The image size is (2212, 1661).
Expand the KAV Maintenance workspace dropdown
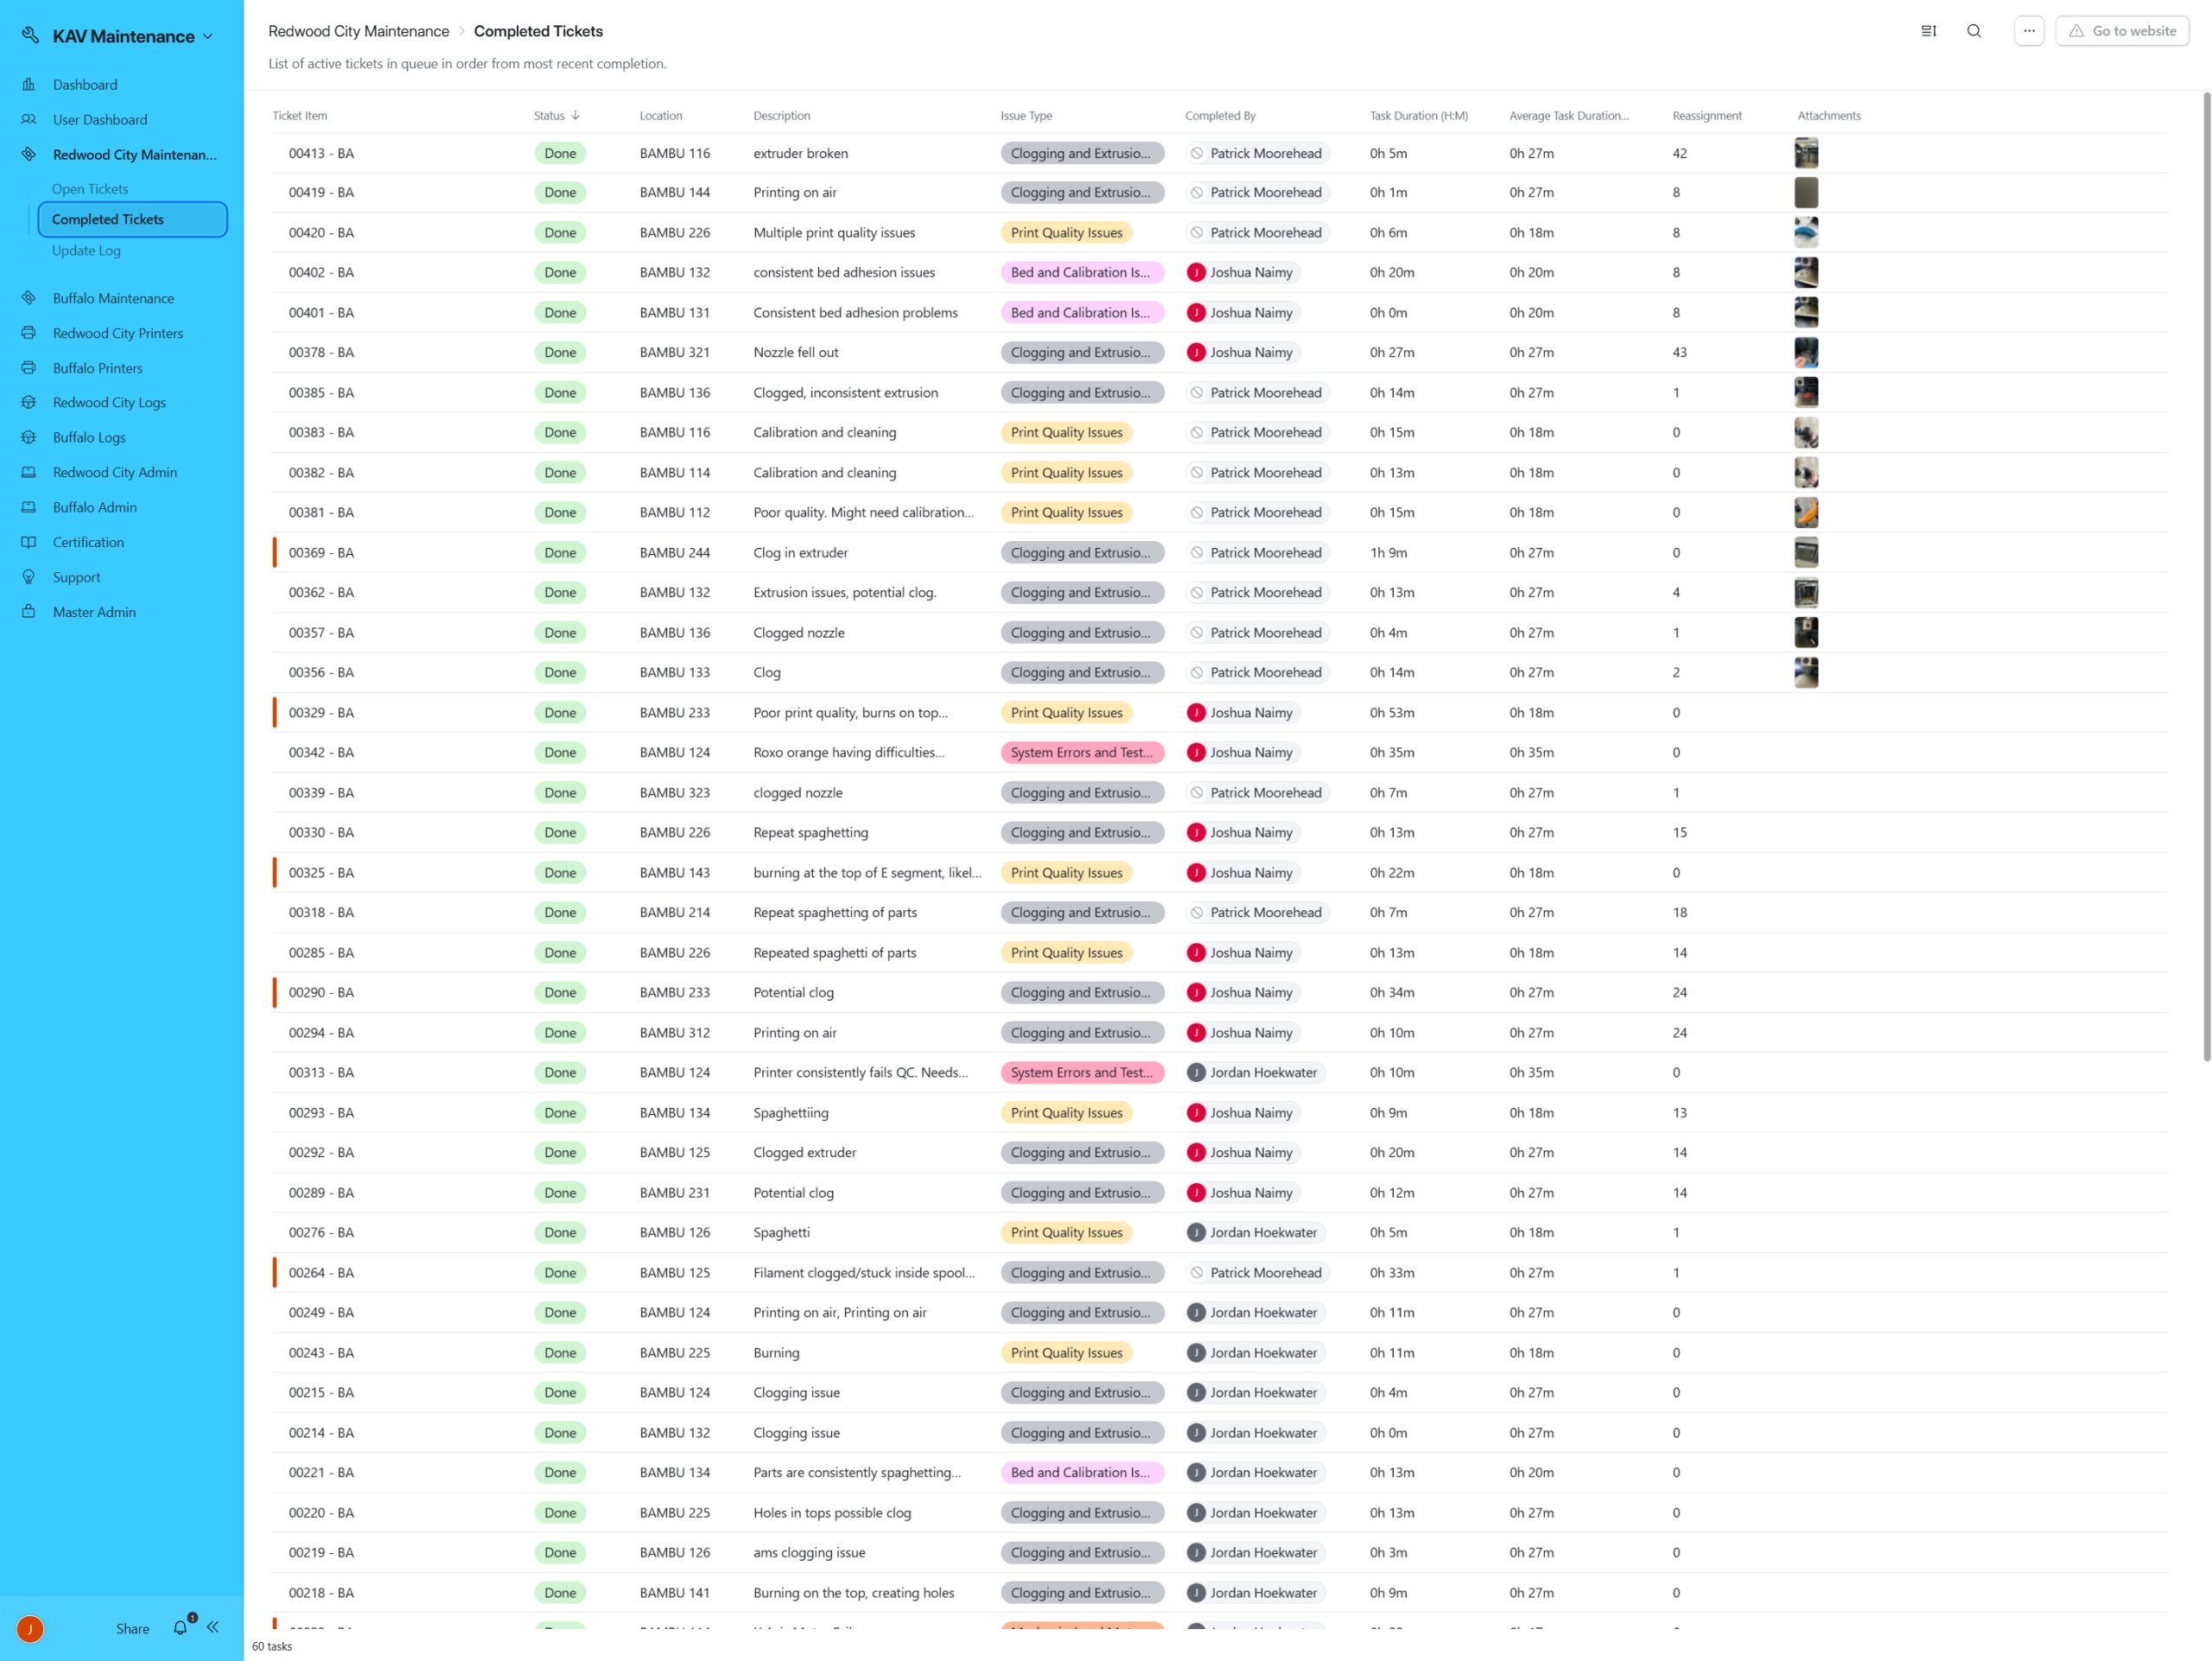pyautogui.click(x=208, y=37)
